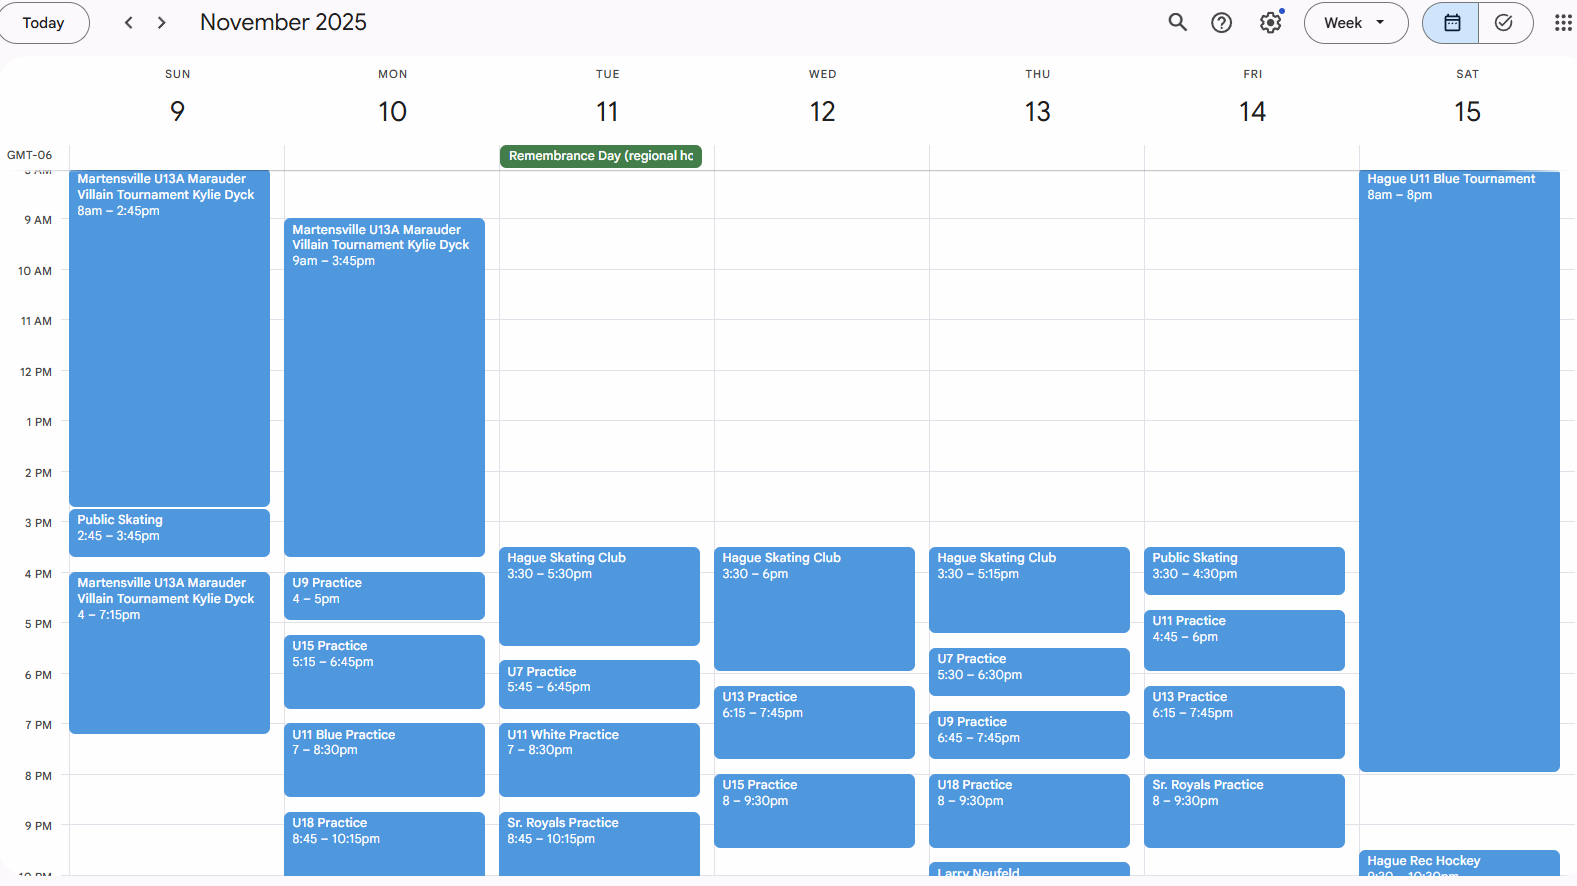This screenshot has height=886, width=1577.
Task: Open Thursday's U18 Practice event
Action: (x=1029, y=810)
